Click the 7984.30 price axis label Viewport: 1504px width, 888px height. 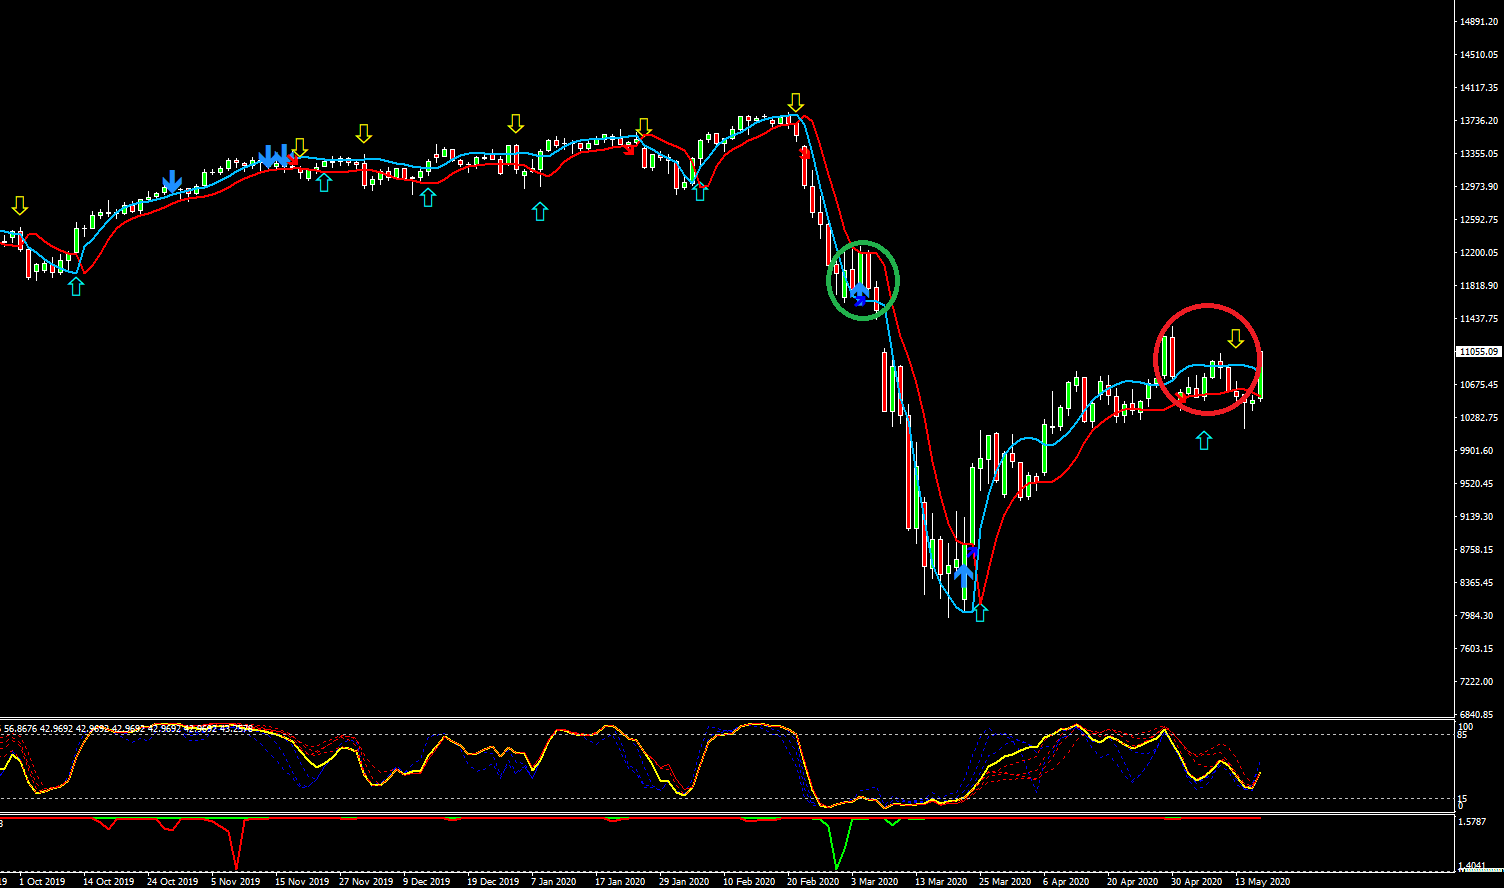(1477, 616)
